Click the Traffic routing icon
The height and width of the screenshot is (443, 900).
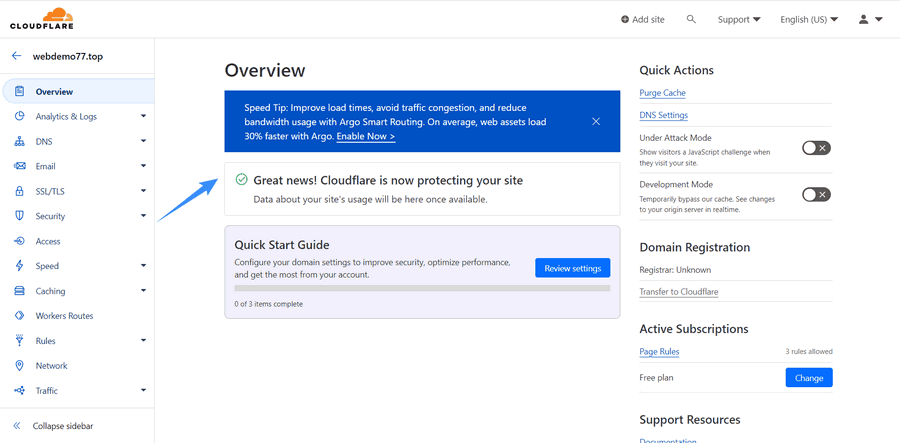20,390
